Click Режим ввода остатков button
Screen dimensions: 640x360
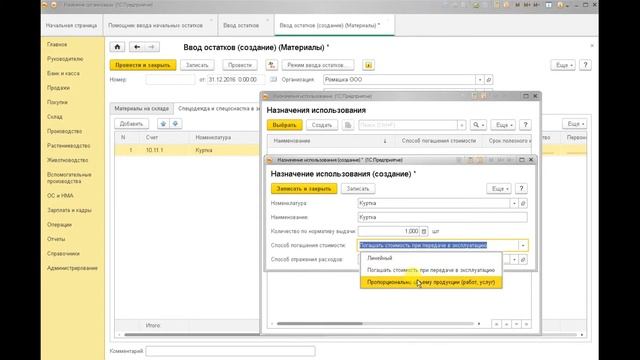click(x=318, y=65)
